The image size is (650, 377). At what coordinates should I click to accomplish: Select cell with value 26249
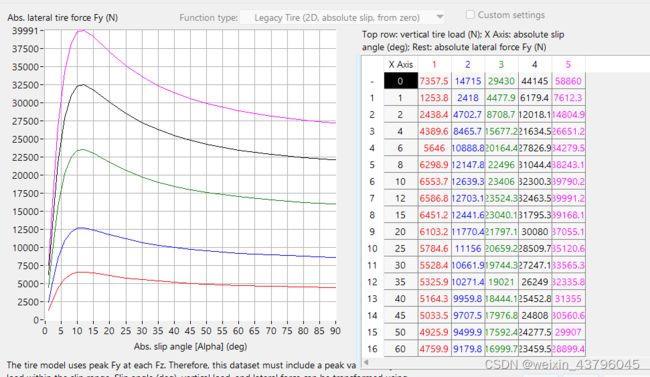click(x=535, y=282)
